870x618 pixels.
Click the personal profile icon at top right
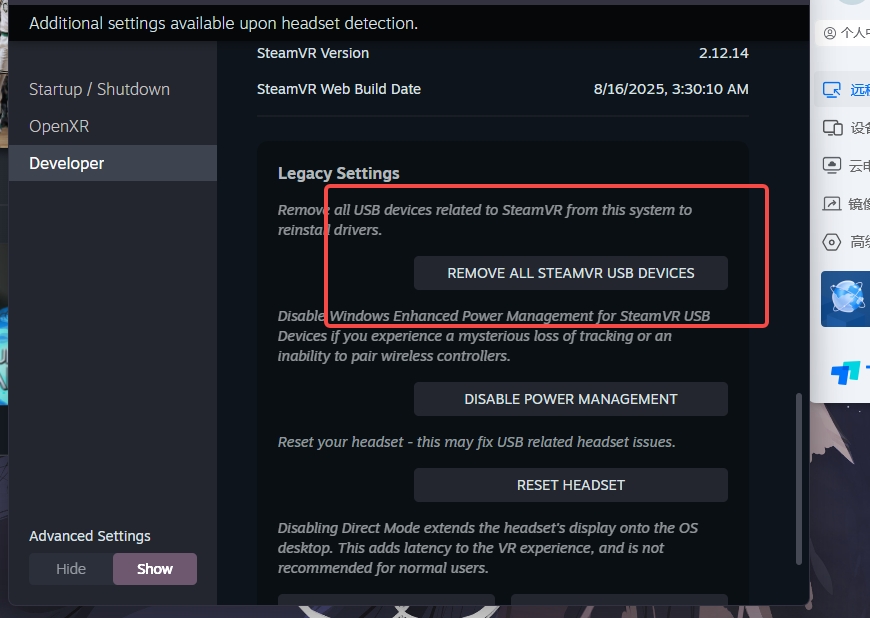click(829, 33)
